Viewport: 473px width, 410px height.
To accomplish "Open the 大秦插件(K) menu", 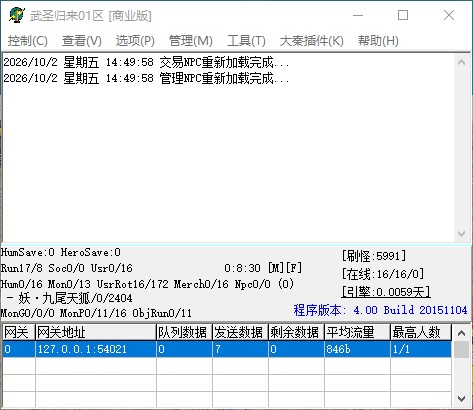I will pyautogui.click(x=312, y=41).
